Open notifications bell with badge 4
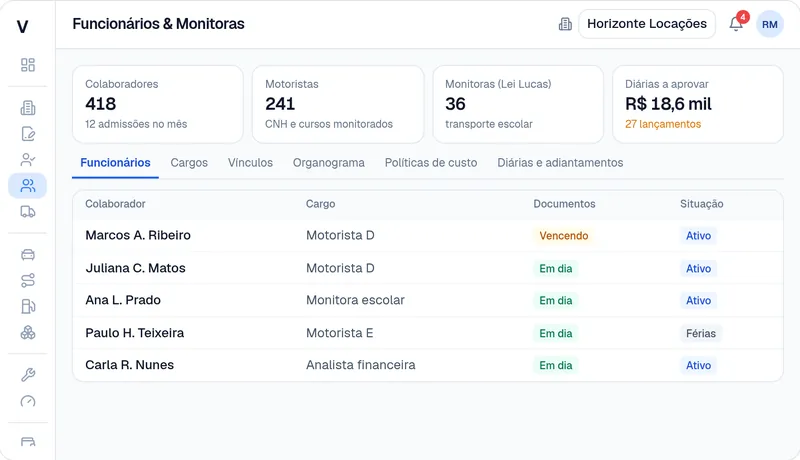This screenshot has height=460, width=800. (x=736, y=24)
